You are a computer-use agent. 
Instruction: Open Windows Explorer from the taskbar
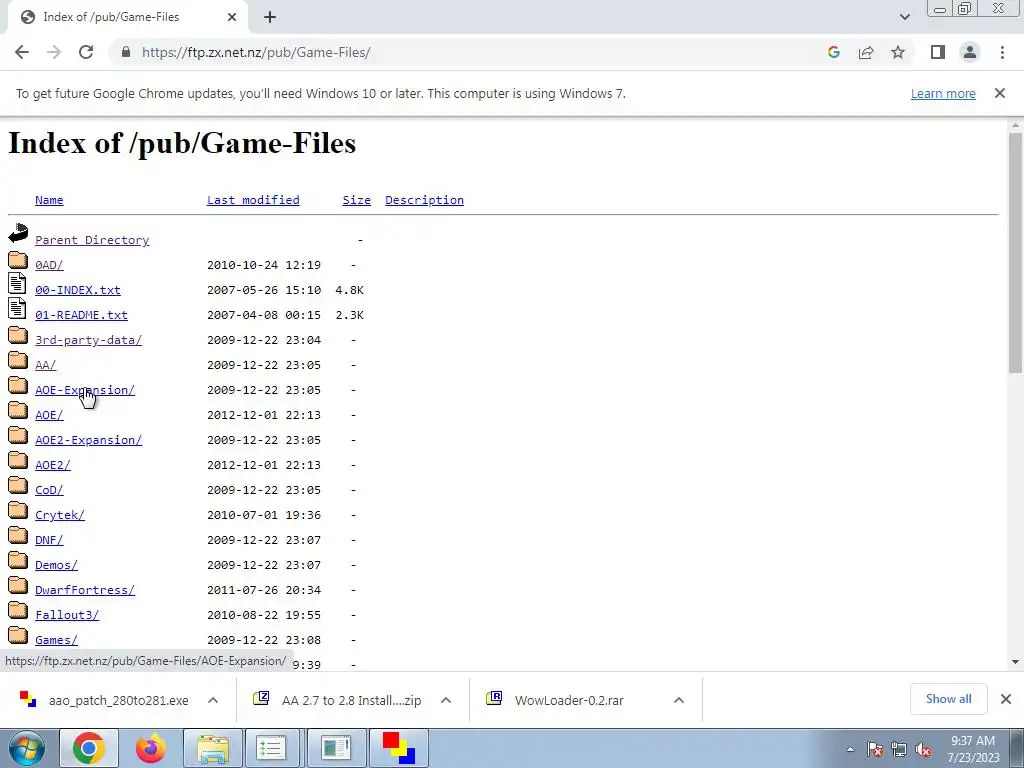[x=212, y=749]
